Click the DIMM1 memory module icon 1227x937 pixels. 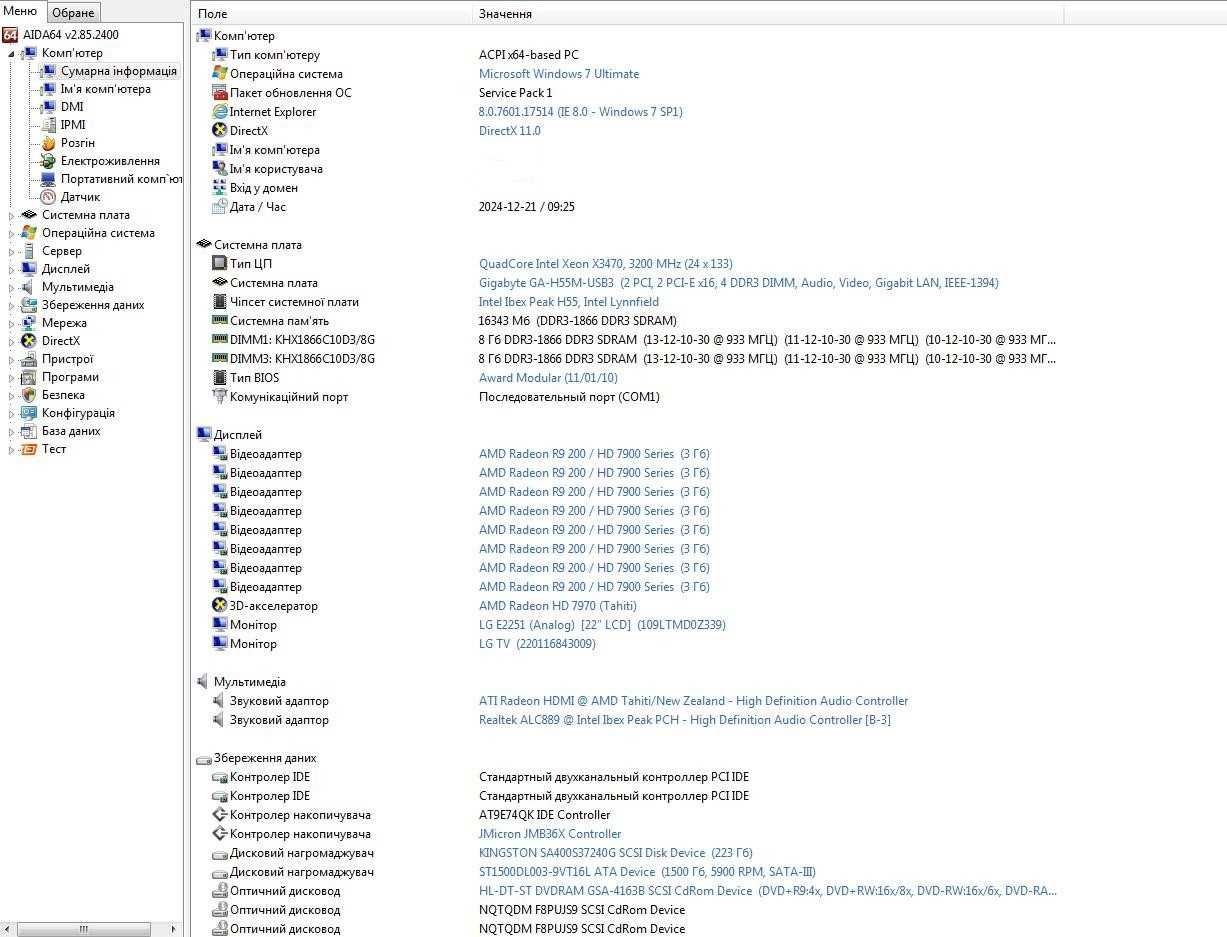[220, 340]
